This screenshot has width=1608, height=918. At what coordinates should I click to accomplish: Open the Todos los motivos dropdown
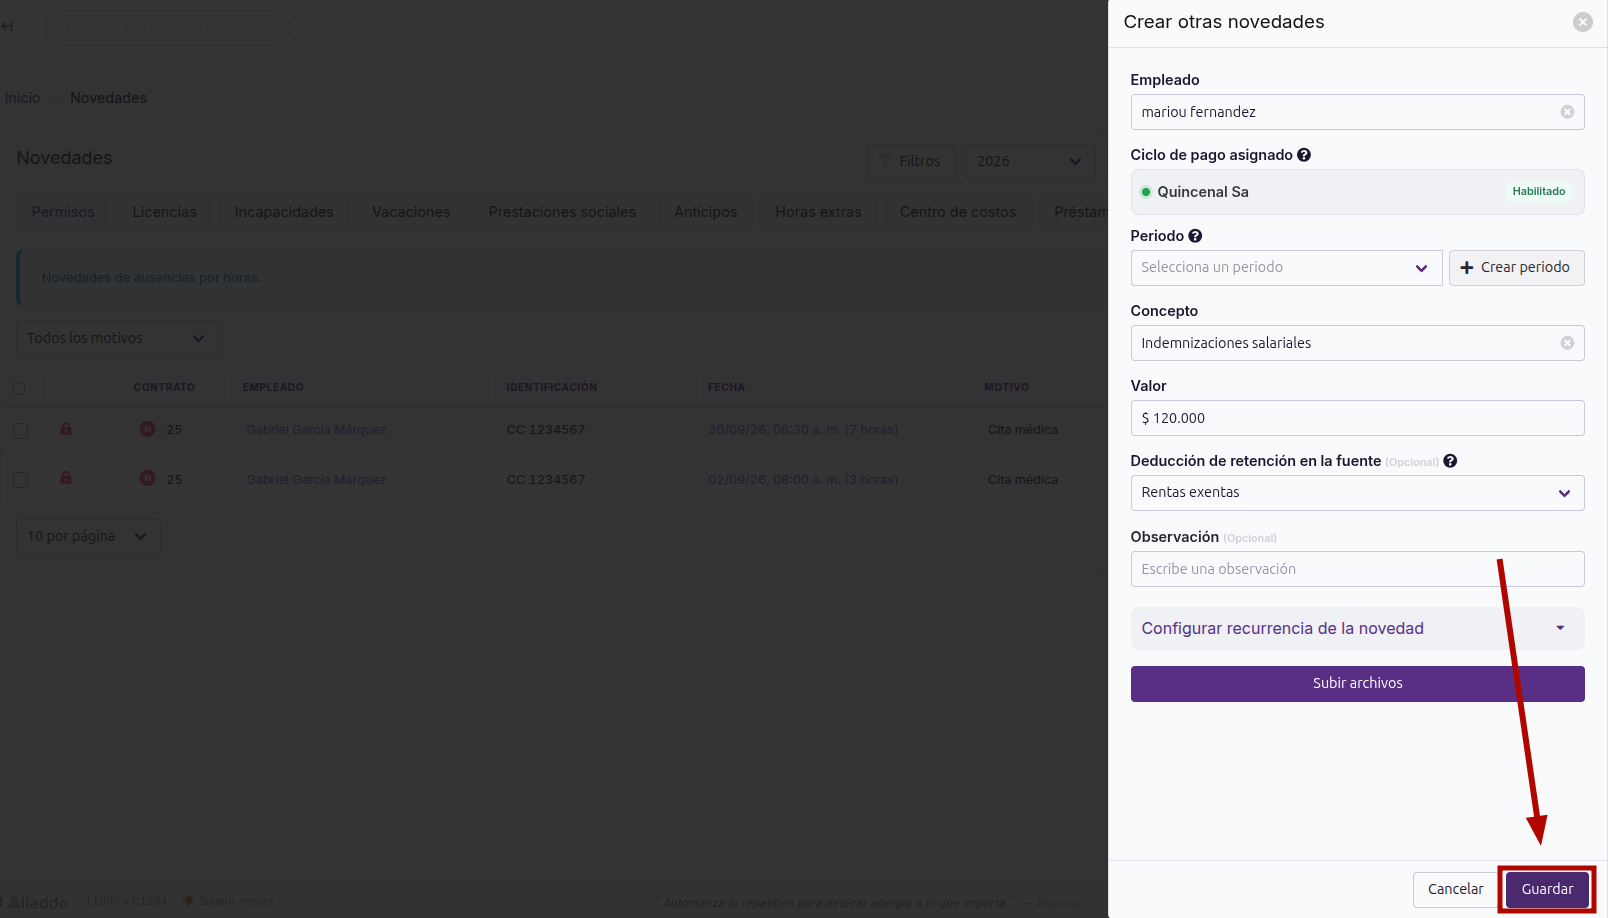coord(117,338)
